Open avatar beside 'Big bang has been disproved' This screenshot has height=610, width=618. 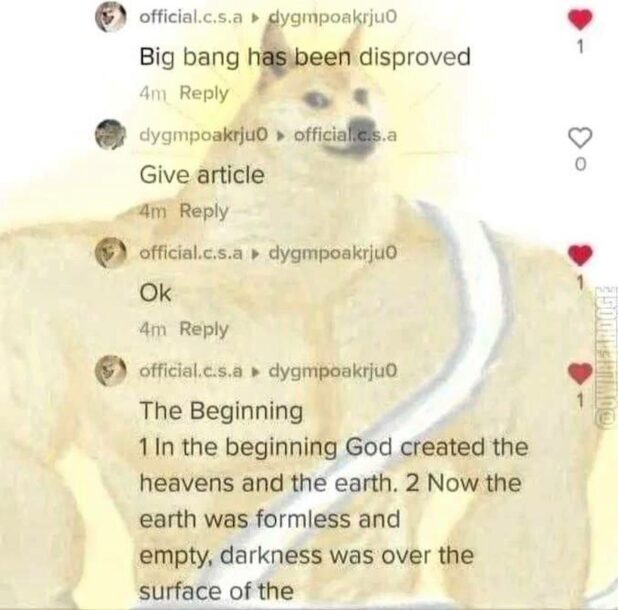[x=111, y=18]
